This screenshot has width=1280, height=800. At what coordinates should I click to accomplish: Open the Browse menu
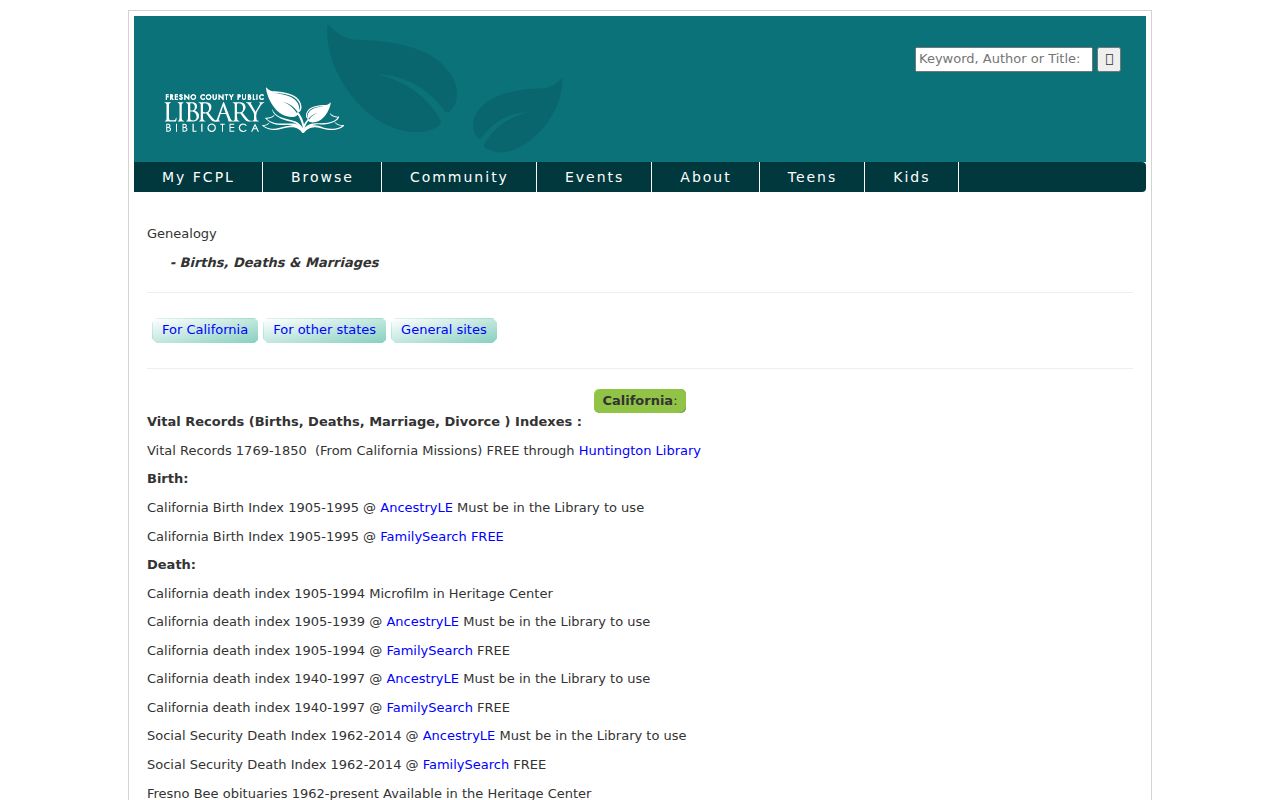click(322, 177)
